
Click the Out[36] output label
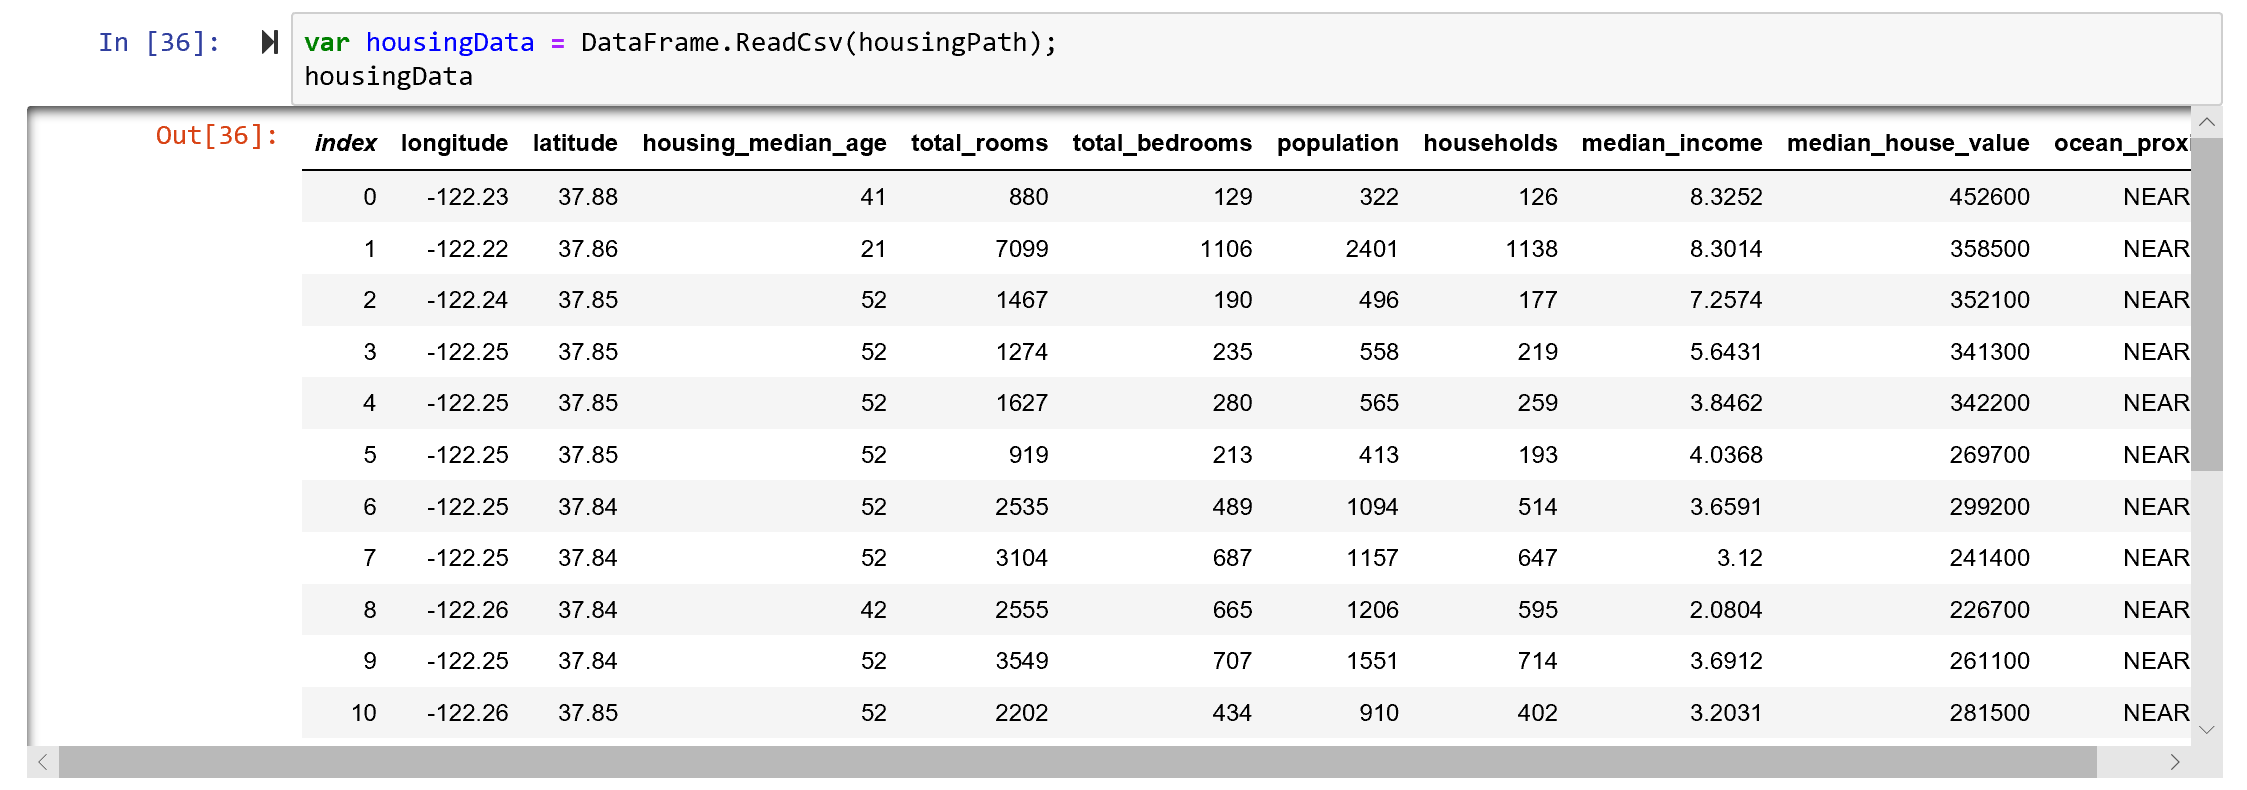[213, 138]
